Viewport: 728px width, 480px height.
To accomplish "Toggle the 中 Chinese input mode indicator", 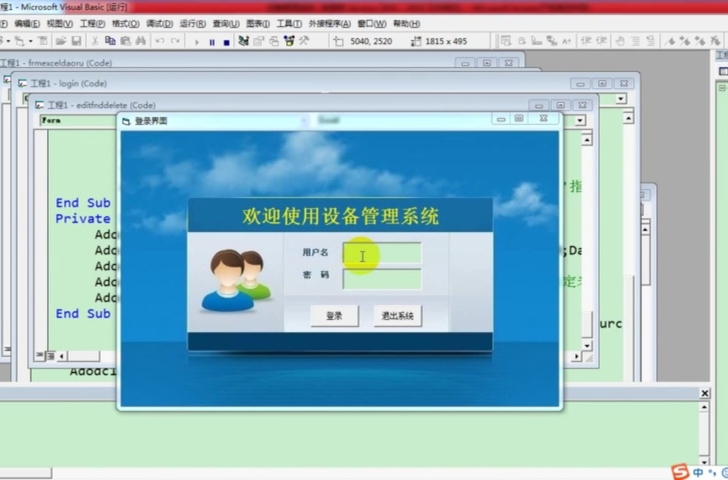I will point(698,473).
